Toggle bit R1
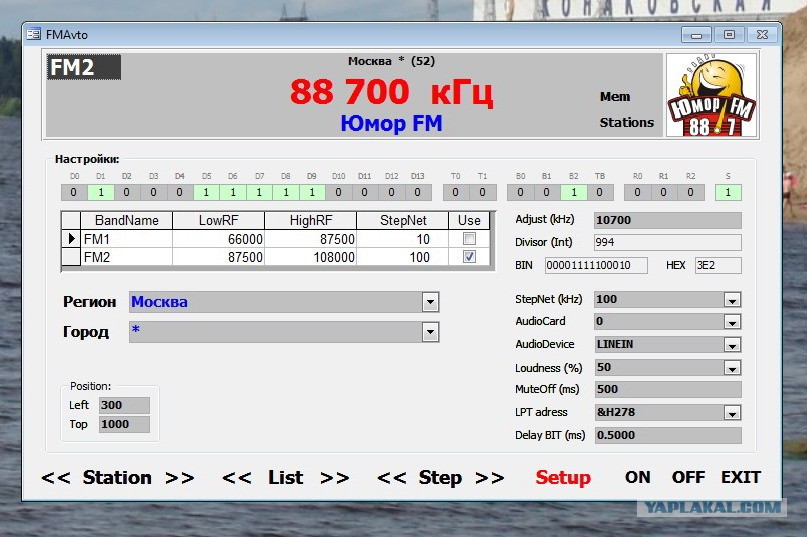The image size is (807, 537). [x=663, y=193]
